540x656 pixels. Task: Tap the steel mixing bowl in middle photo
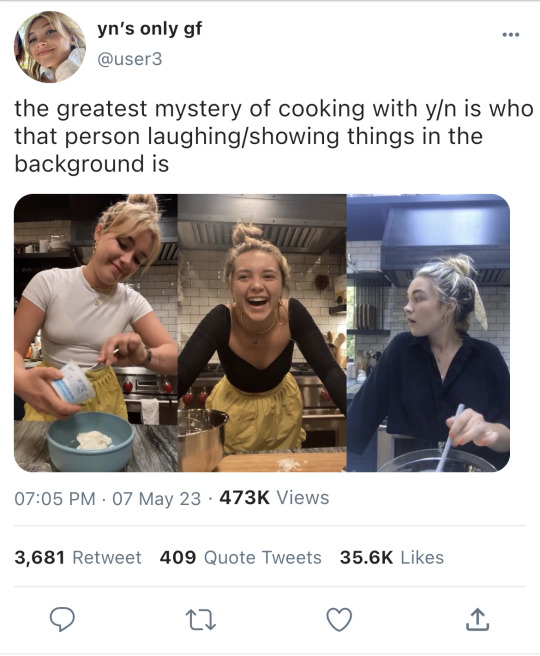pos(202,439)
